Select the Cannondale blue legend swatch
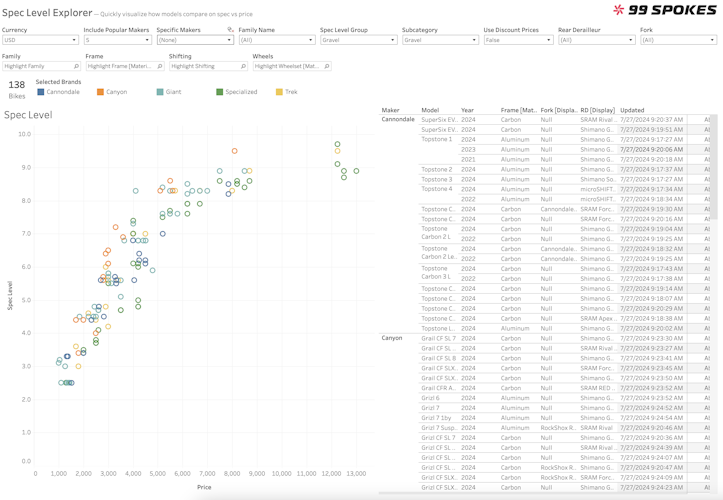This screenshot has width=723, height=500. pos(41,92)
